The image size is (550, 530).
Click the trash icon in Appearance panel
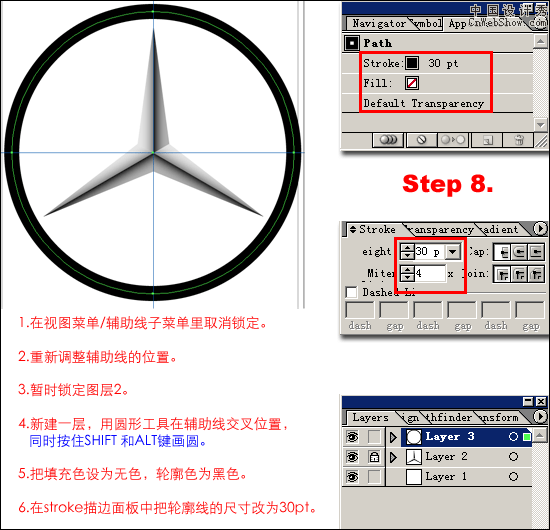[x=519, y=140]
